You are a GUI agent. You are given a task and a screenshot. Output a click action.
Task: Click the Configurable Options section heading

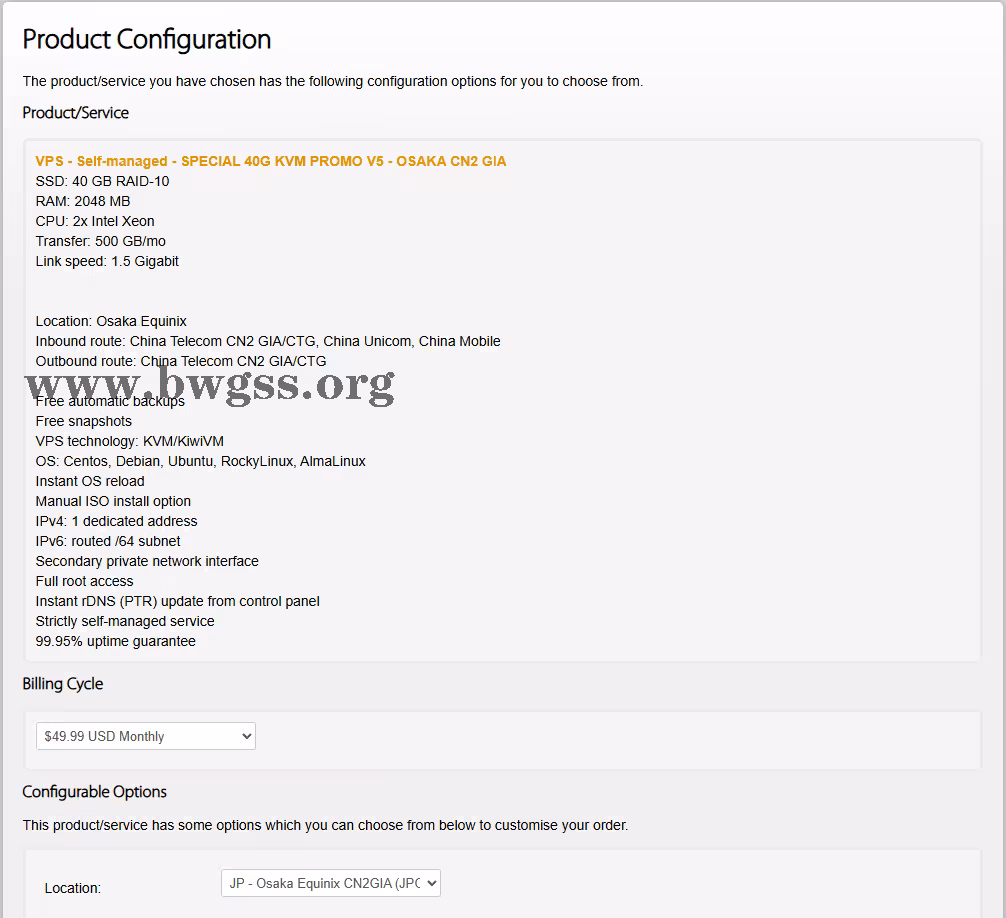[x=94, y=792]
